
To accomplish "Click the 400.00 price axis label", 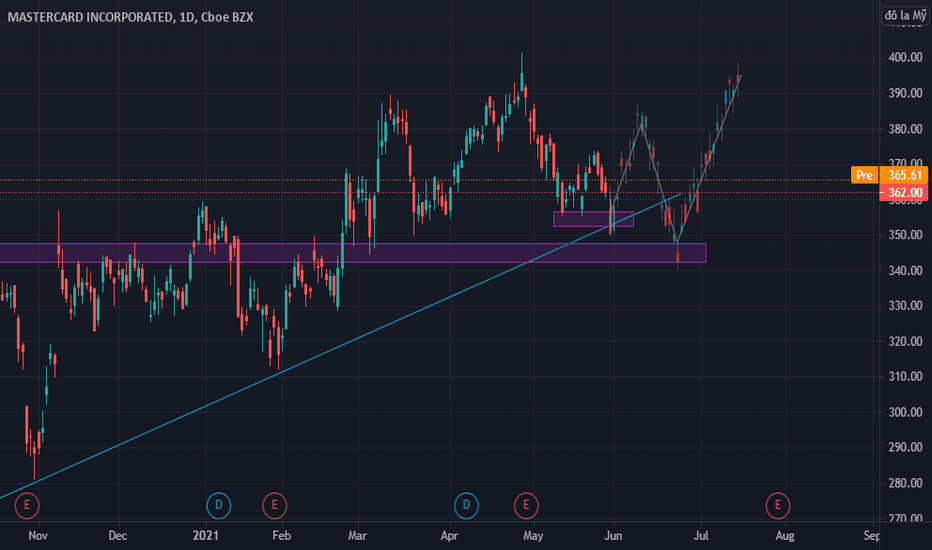I will click(905, 58).
